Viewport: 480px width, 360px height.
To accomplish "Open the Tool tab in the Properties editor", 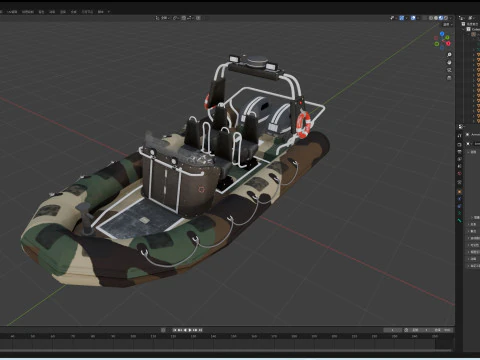I will [460, 135].
